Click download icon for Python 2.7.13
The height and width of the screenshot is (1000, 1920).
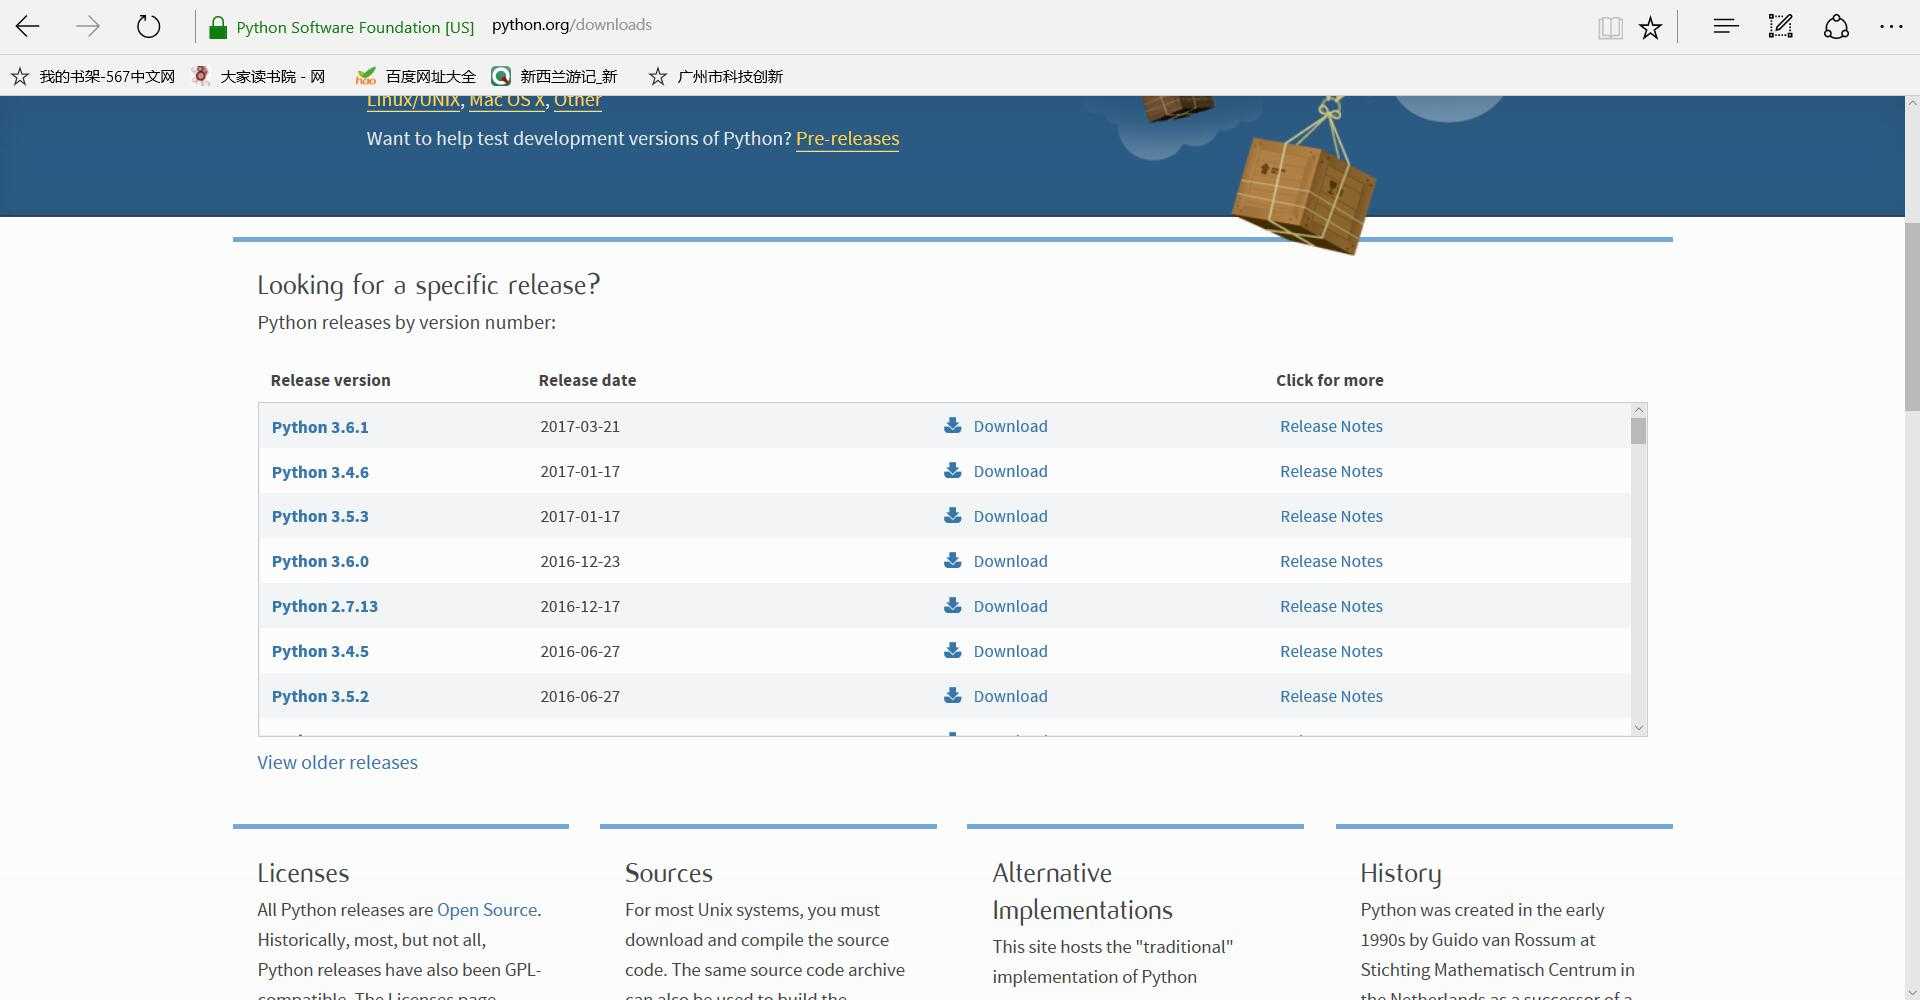click(x=952, y=605)
